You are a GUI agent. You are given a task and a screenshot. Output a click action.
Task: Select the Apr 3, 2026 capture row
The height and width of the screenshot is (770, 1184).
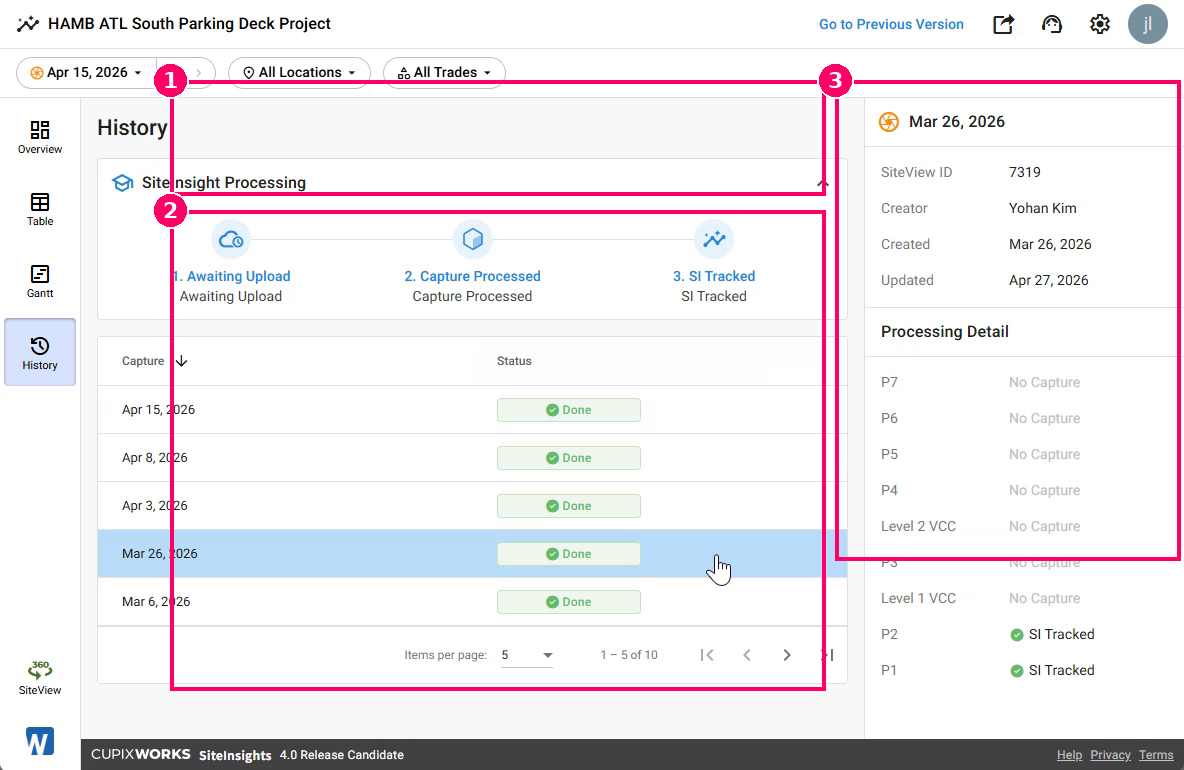(x=473, y=506)
